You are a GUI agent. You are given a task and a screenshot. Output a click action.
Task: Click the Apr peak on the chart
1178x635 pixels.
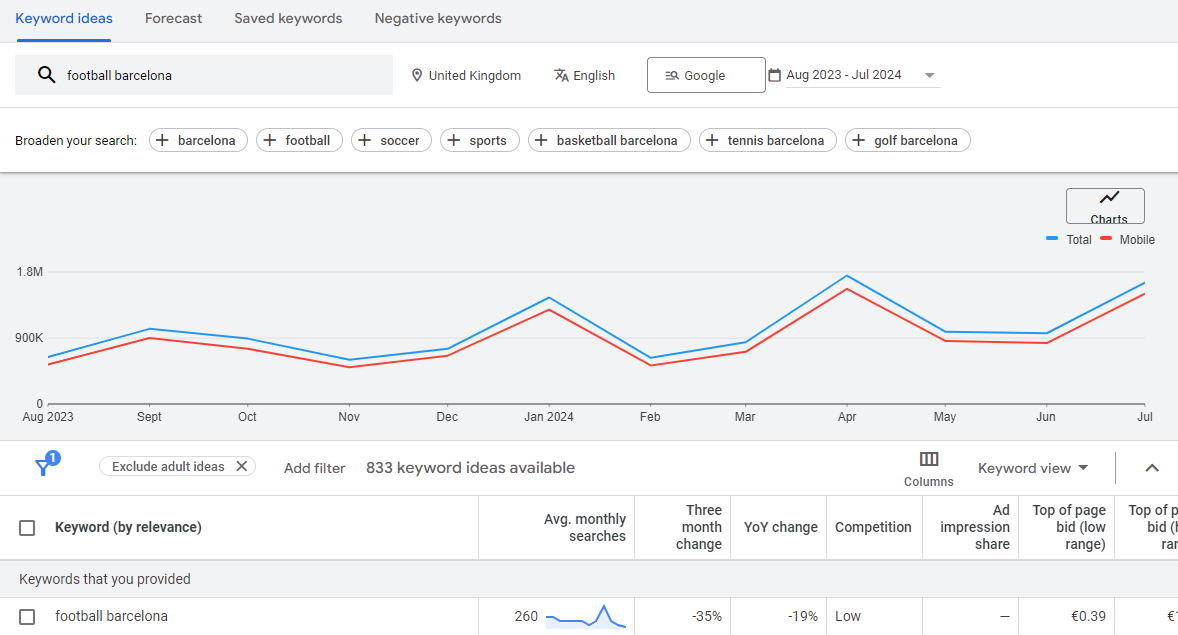847,276
